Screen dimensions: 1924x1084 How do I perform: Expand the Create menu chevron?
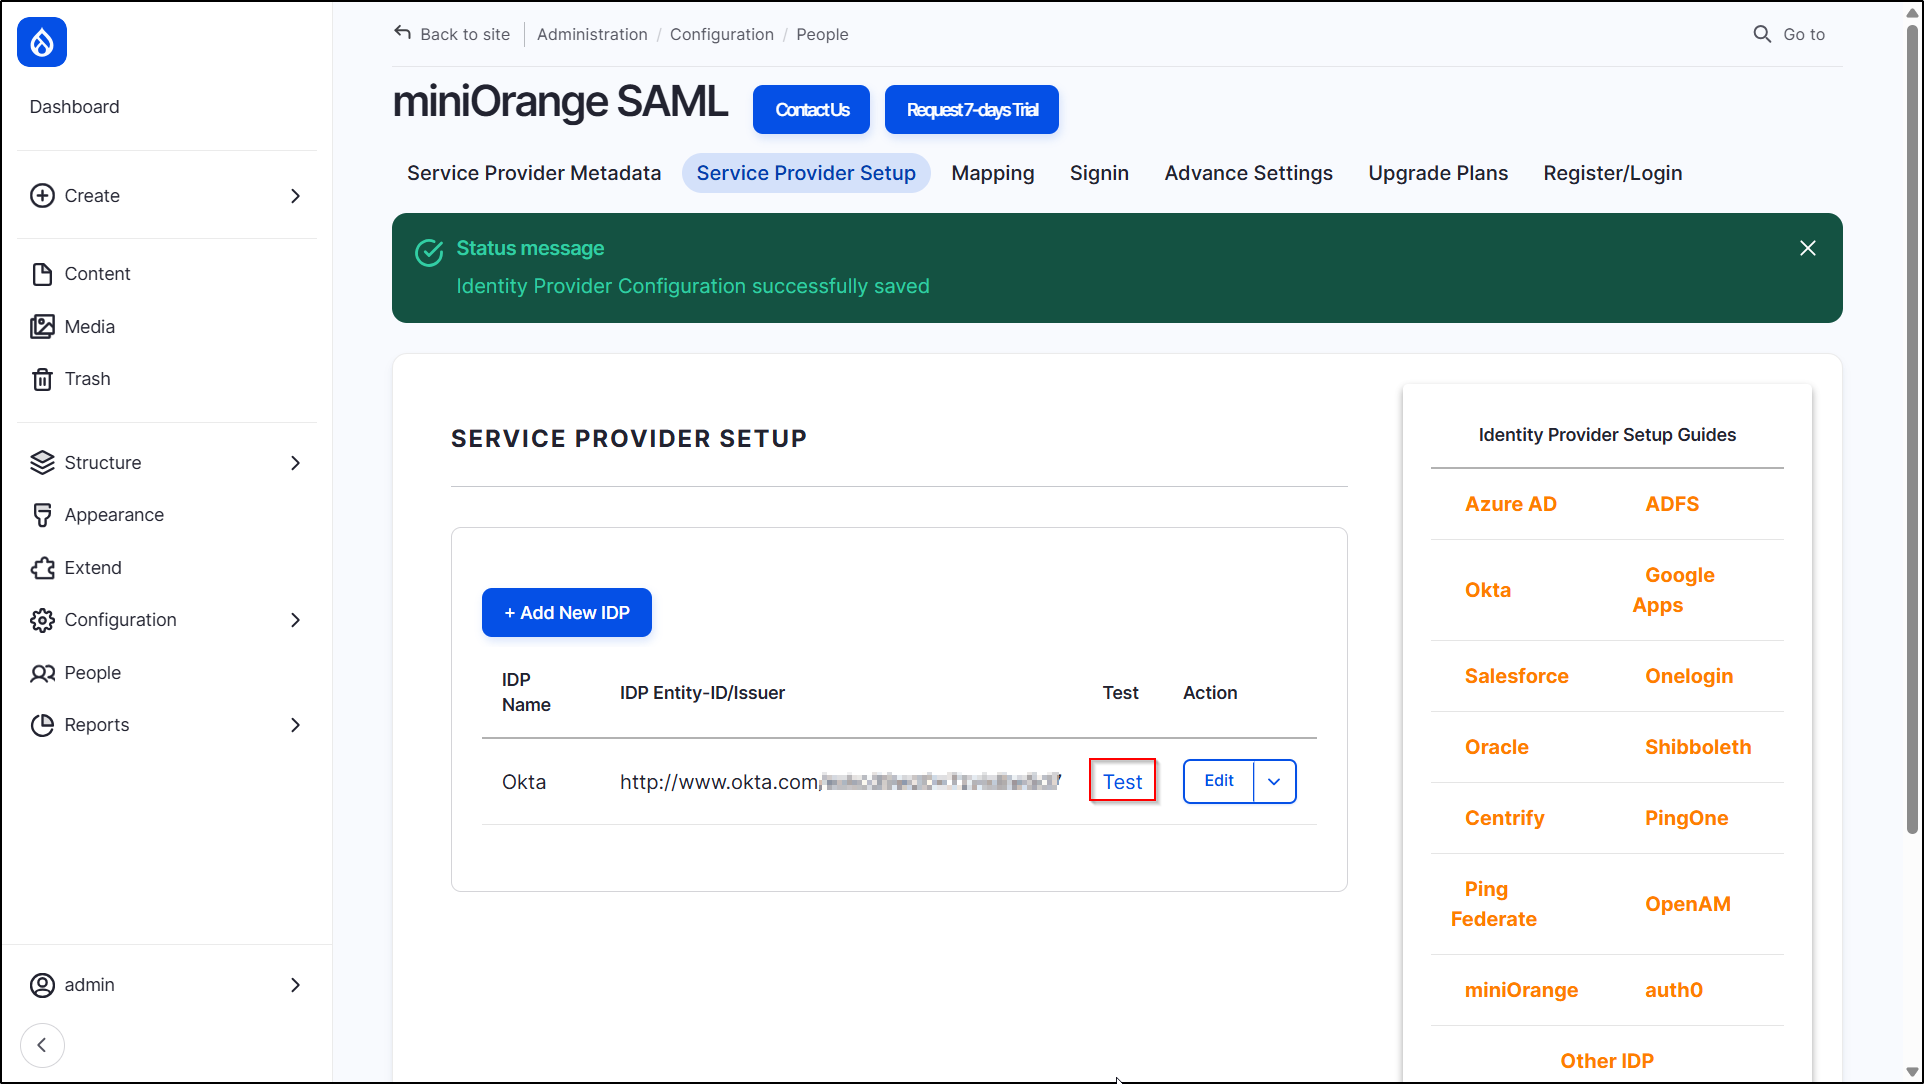pyautogui.click(x=295, y=195)
